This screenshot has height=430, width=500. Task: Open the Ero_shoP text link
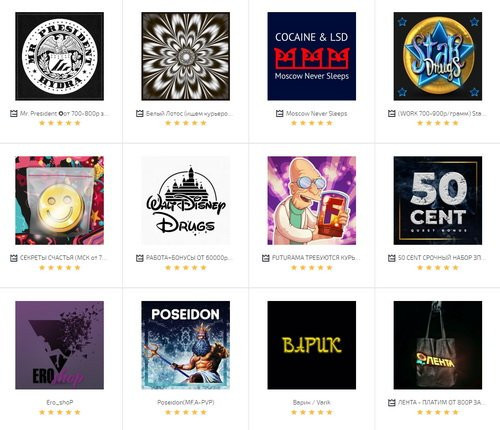[60, 403]
